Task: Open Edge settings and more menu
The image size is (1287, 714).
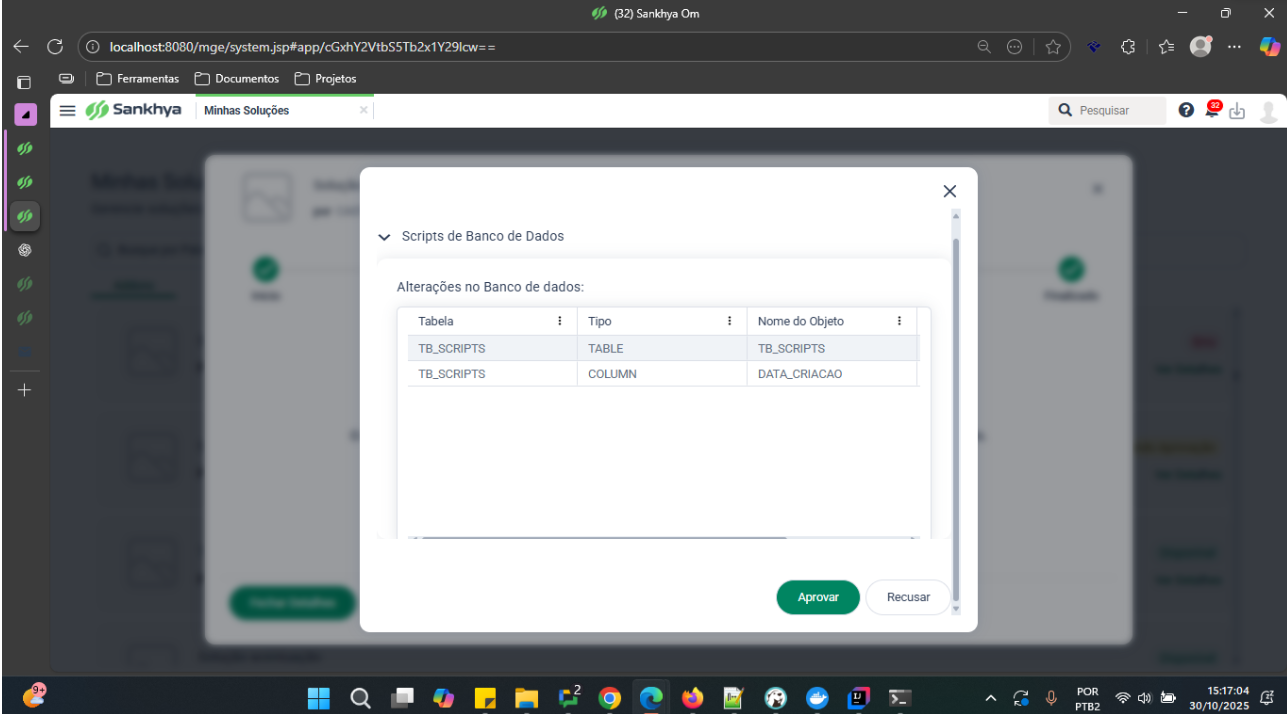Action: (x=1234, y=47)
